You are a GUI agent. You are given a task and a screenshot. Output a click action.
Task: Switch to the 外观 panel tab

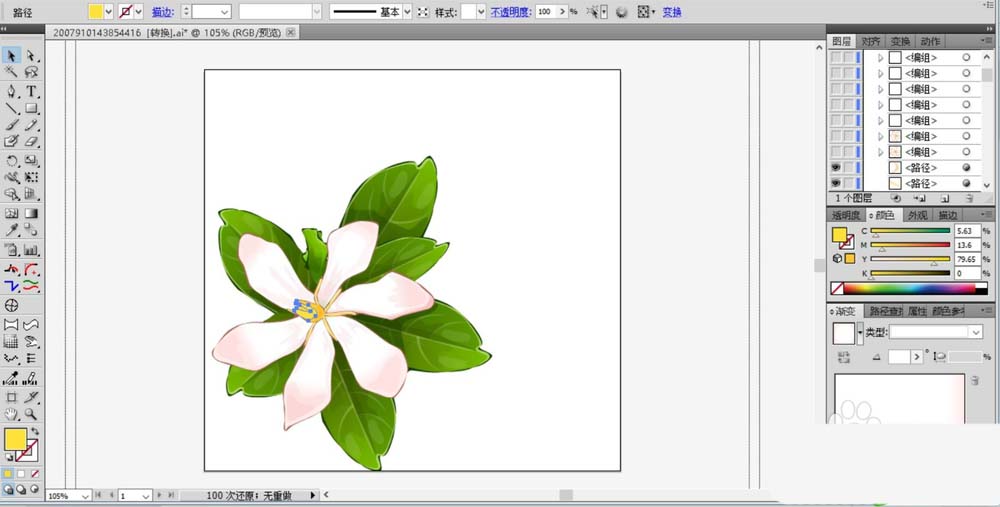tap(918, 216)
